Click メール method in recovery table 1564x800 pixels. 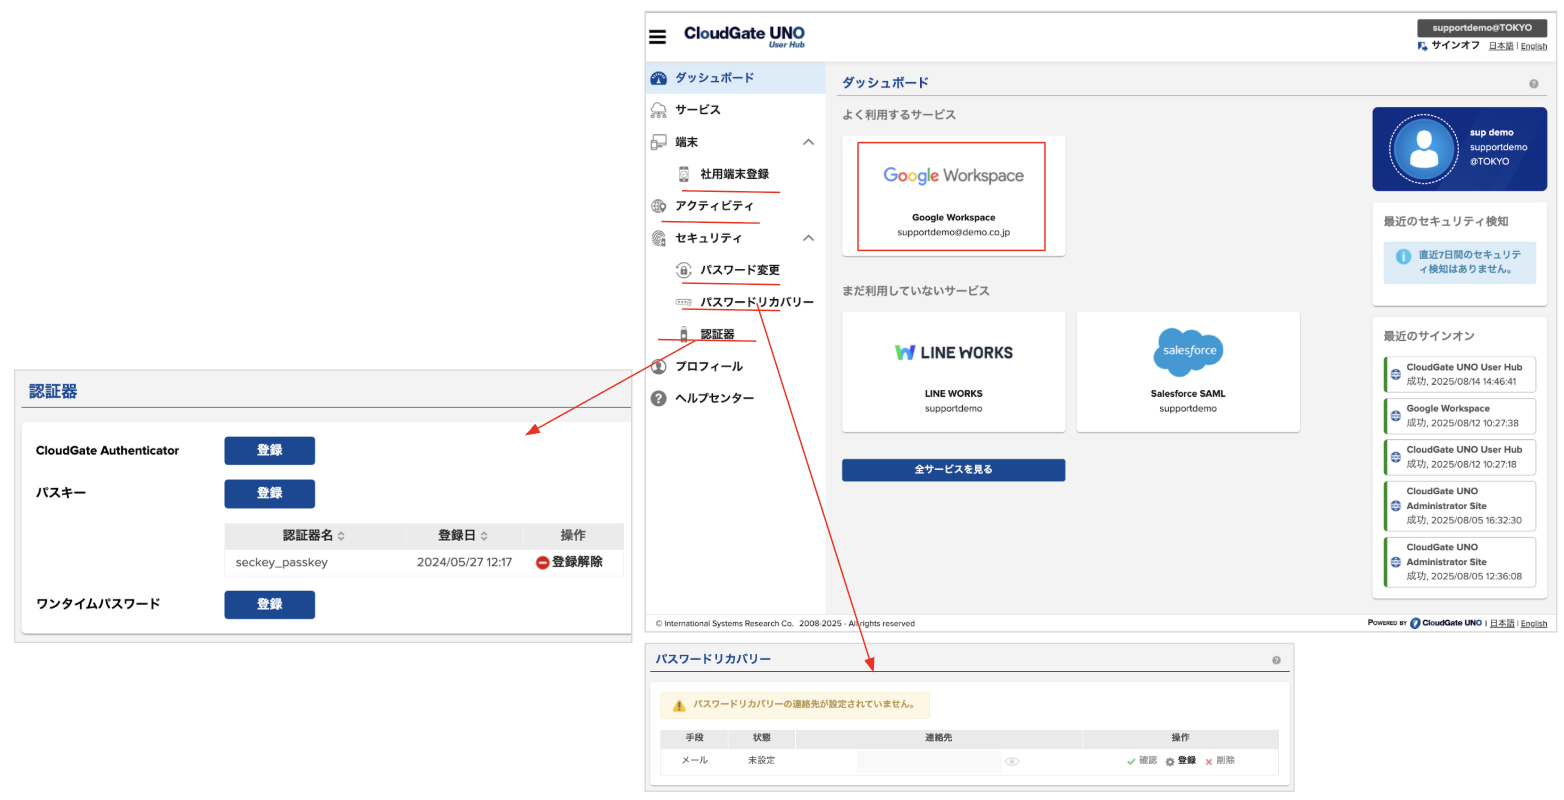[695, 761]
